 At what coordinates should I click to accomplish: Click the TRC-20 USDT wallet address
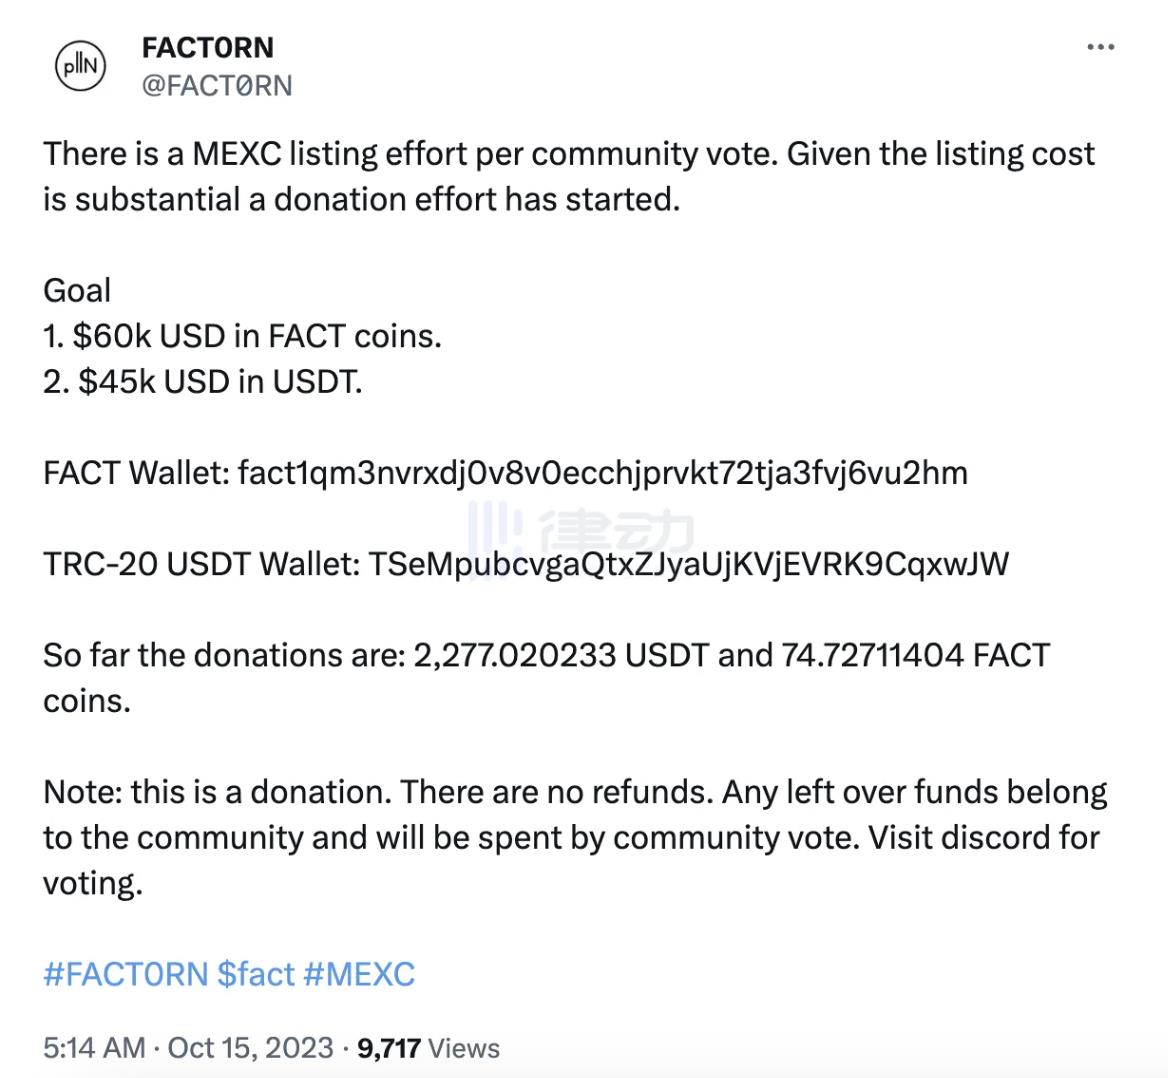point(689,565)
